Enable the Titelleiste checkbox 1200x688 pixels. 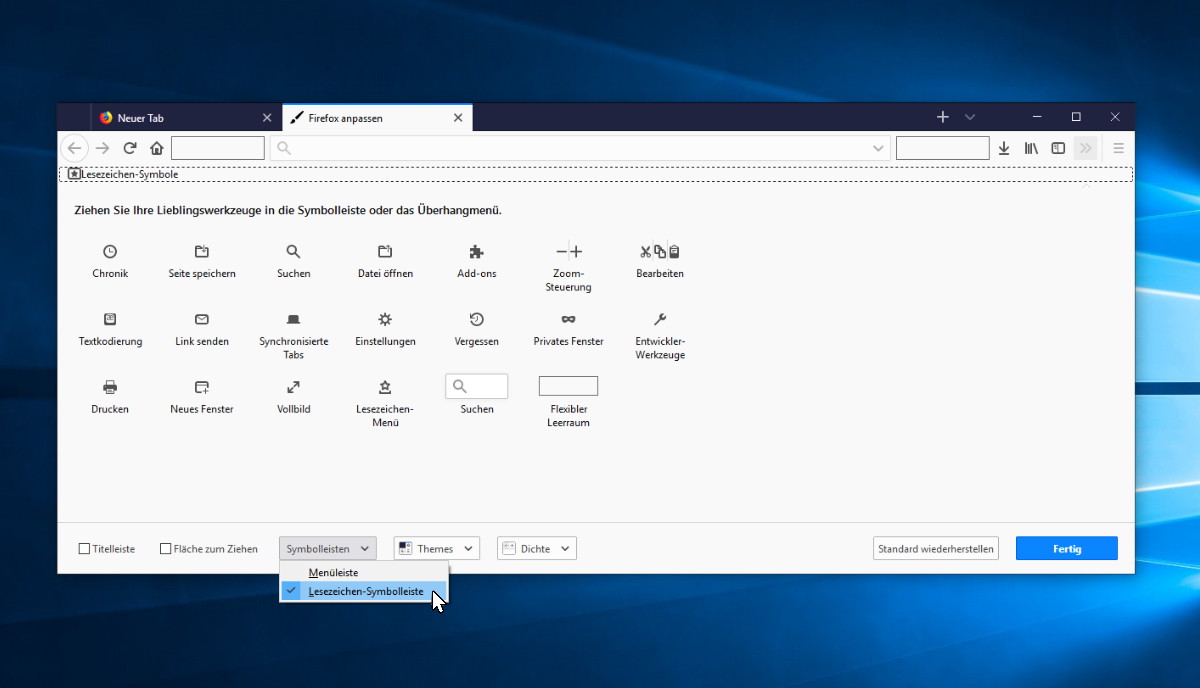85,549
